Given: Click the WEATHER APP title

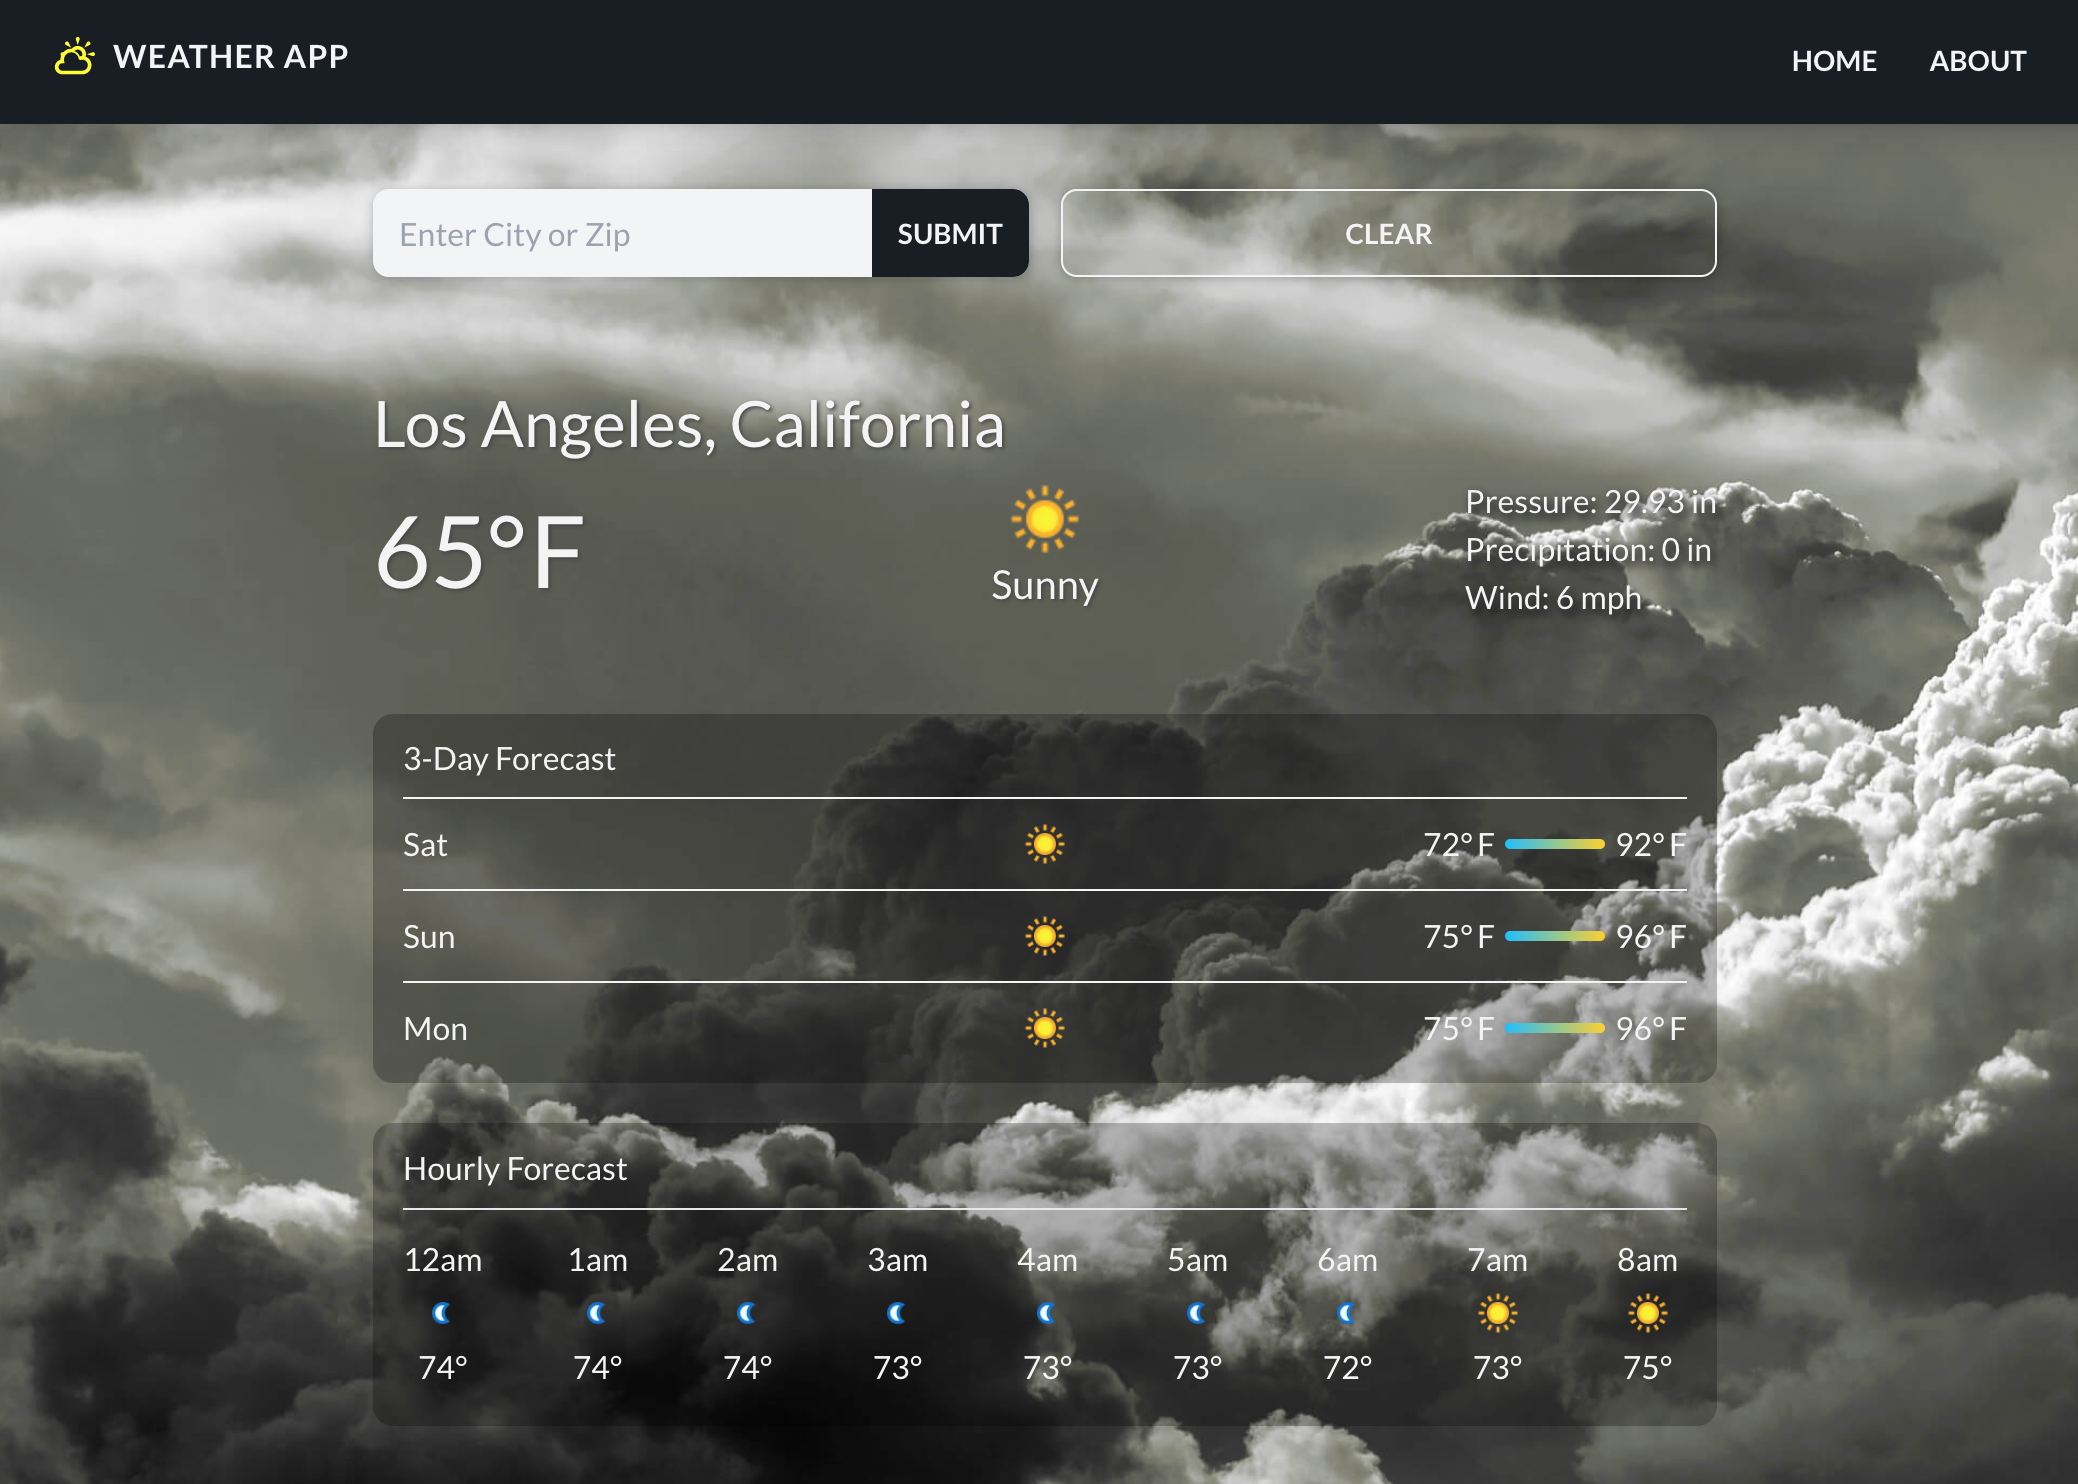Looking at the screenshot, I should pos(231,57).
